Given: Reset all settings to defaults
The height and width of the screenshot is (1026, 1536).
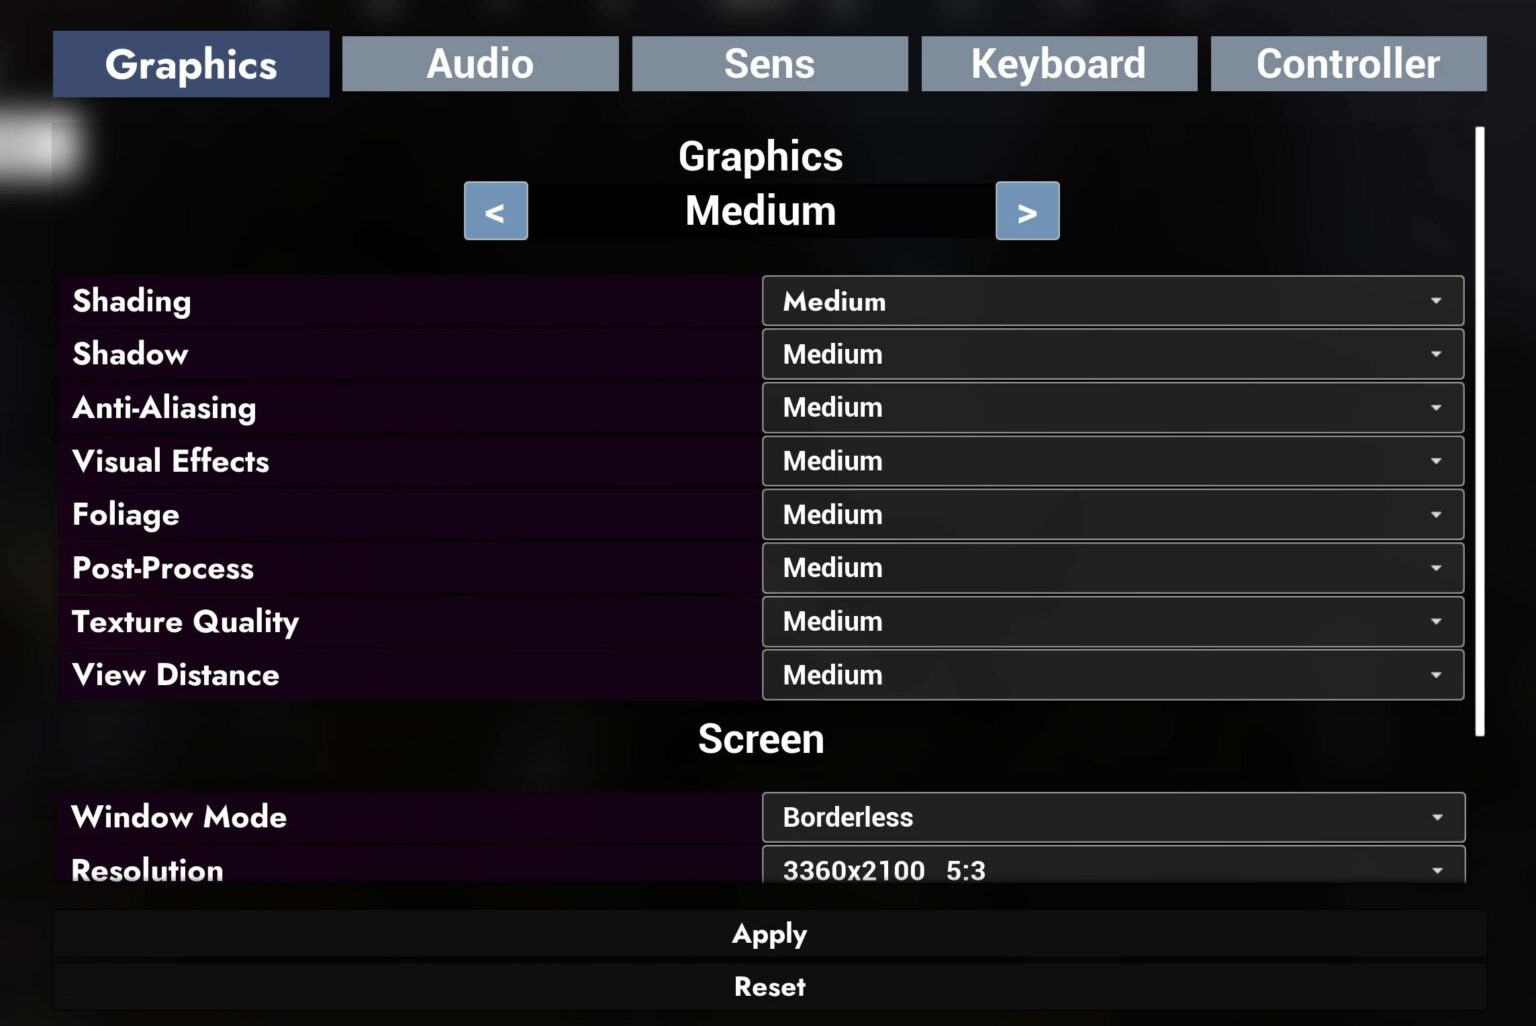Looking at the screenshot, I should [x=768, y=986].
